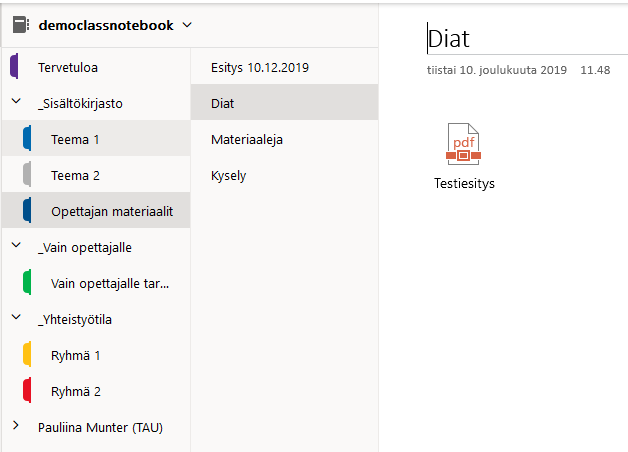This screenshot has height=452, width=628.
Task: Open the Esitys 10.12.2019 page
Action: click(260, 67)
